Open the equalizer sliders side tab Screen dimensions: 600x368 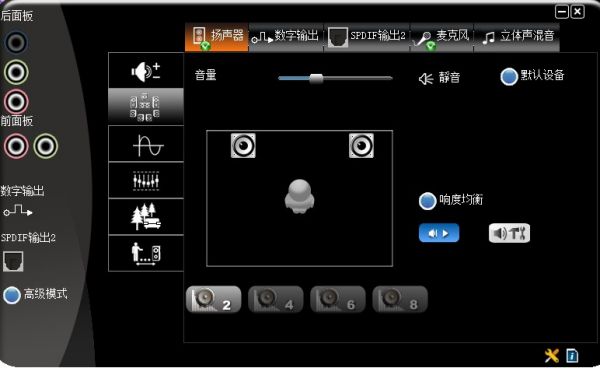(x=146, y=181)
